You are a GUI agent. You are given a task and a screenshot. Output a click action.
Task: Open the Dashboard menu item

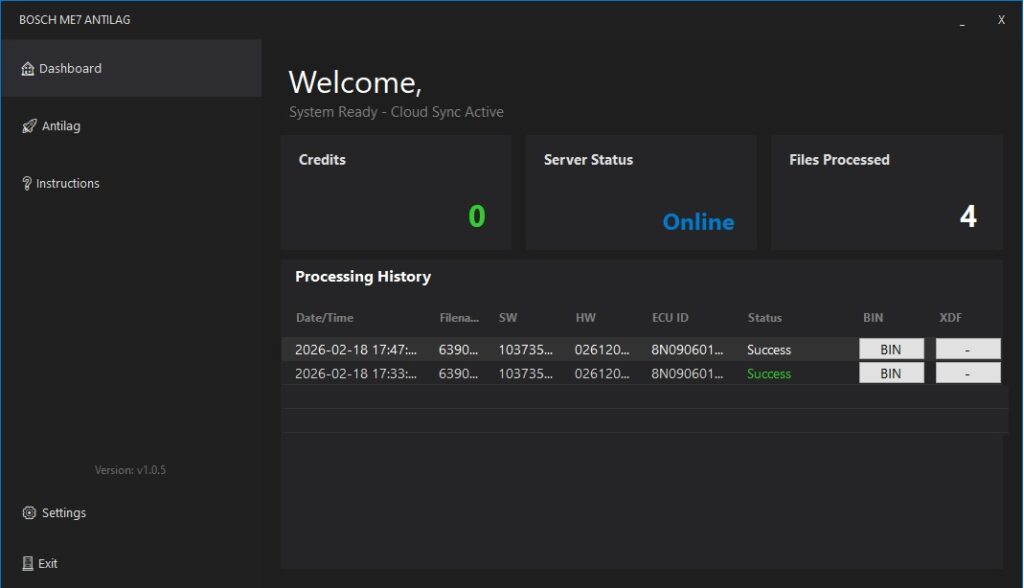(x=131, y=68)
